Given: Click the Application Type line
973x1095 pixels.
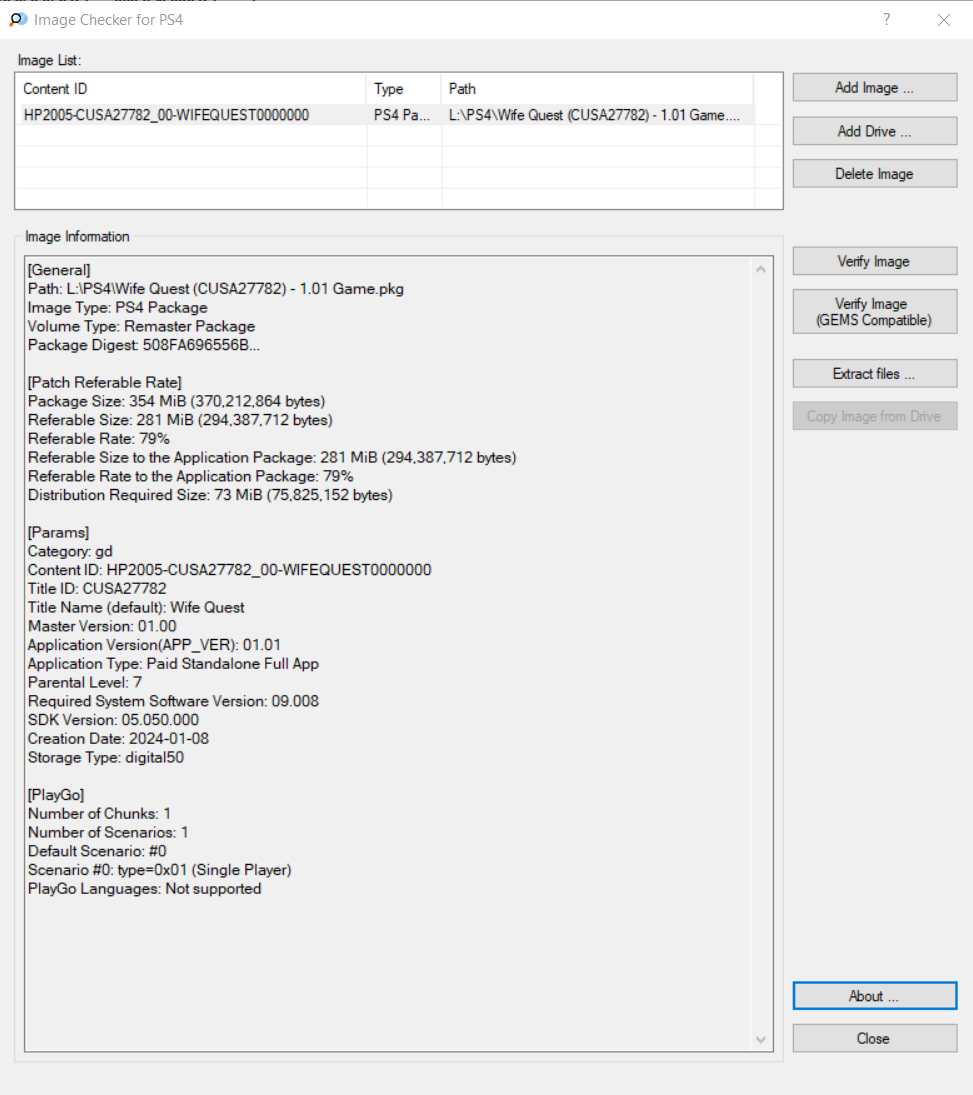Looking at the screenshot, I should click(173, 664).
